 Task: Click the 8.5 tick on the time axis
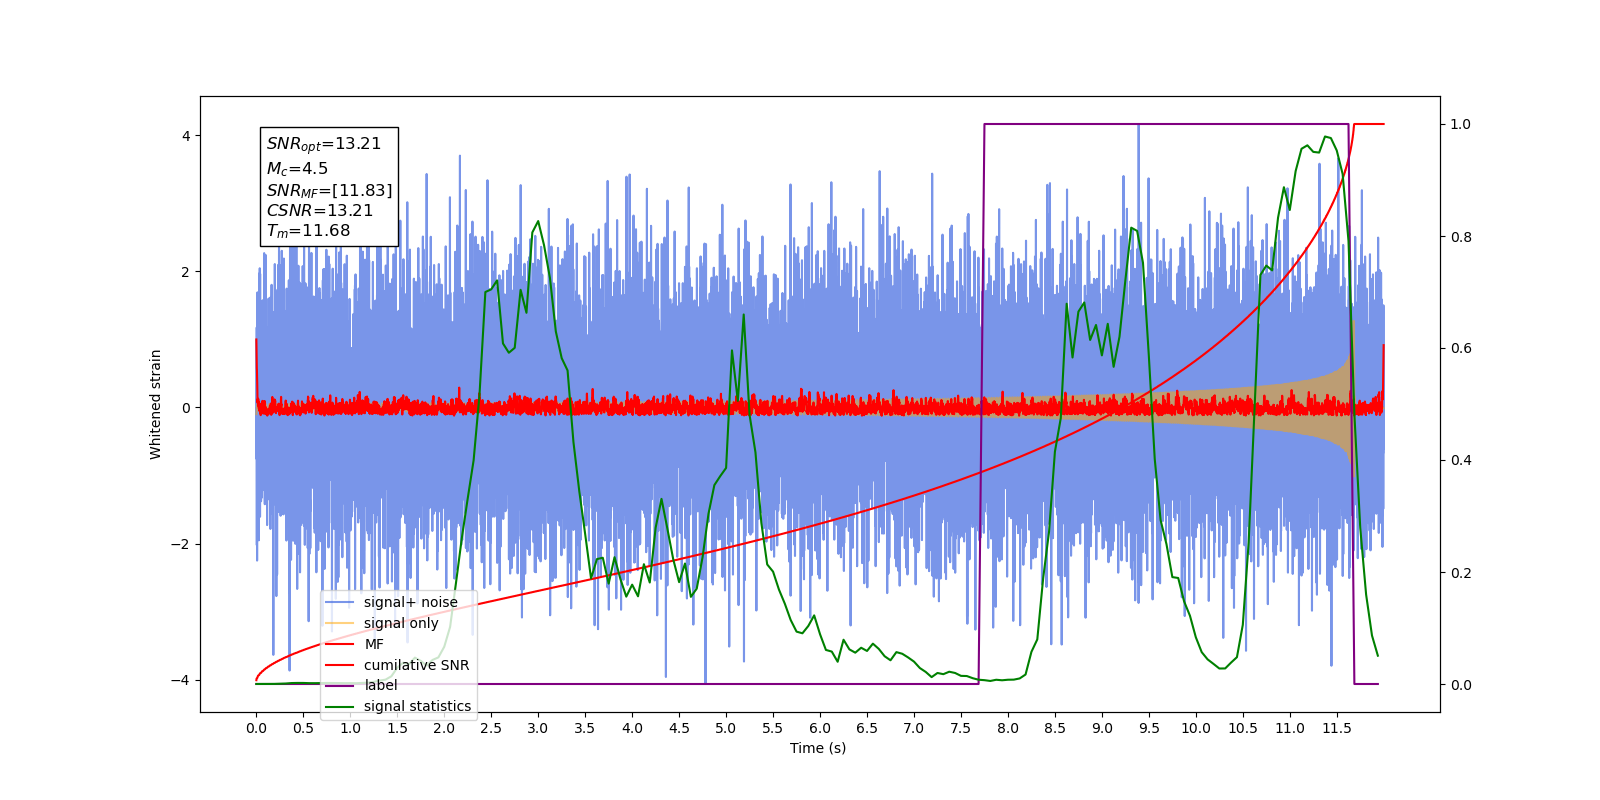[x=1055, y=728]
